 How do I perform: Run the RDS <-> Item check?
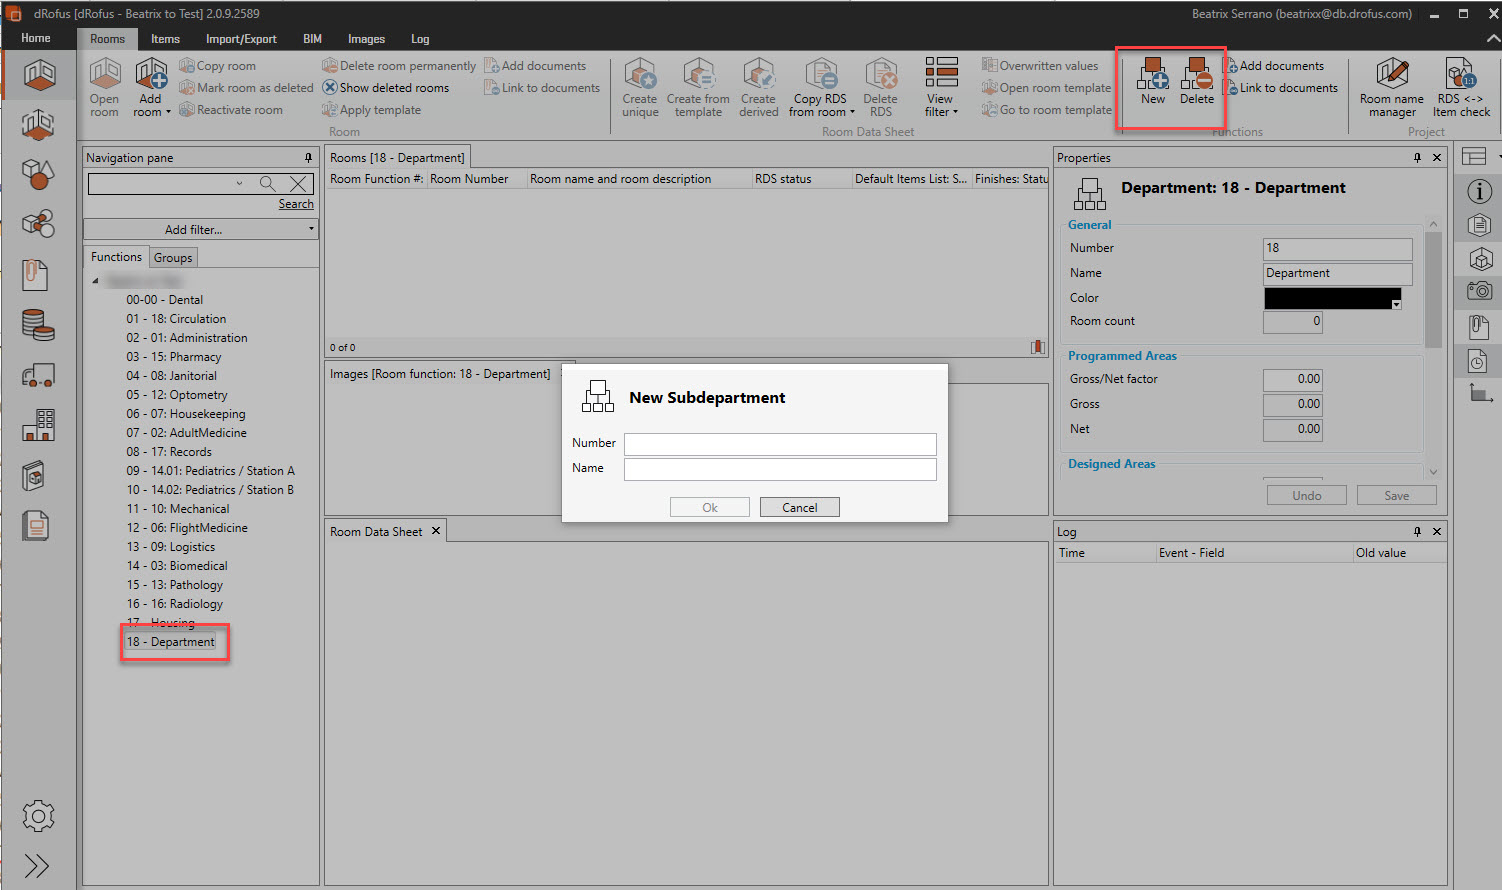[x=1461, y=75]
